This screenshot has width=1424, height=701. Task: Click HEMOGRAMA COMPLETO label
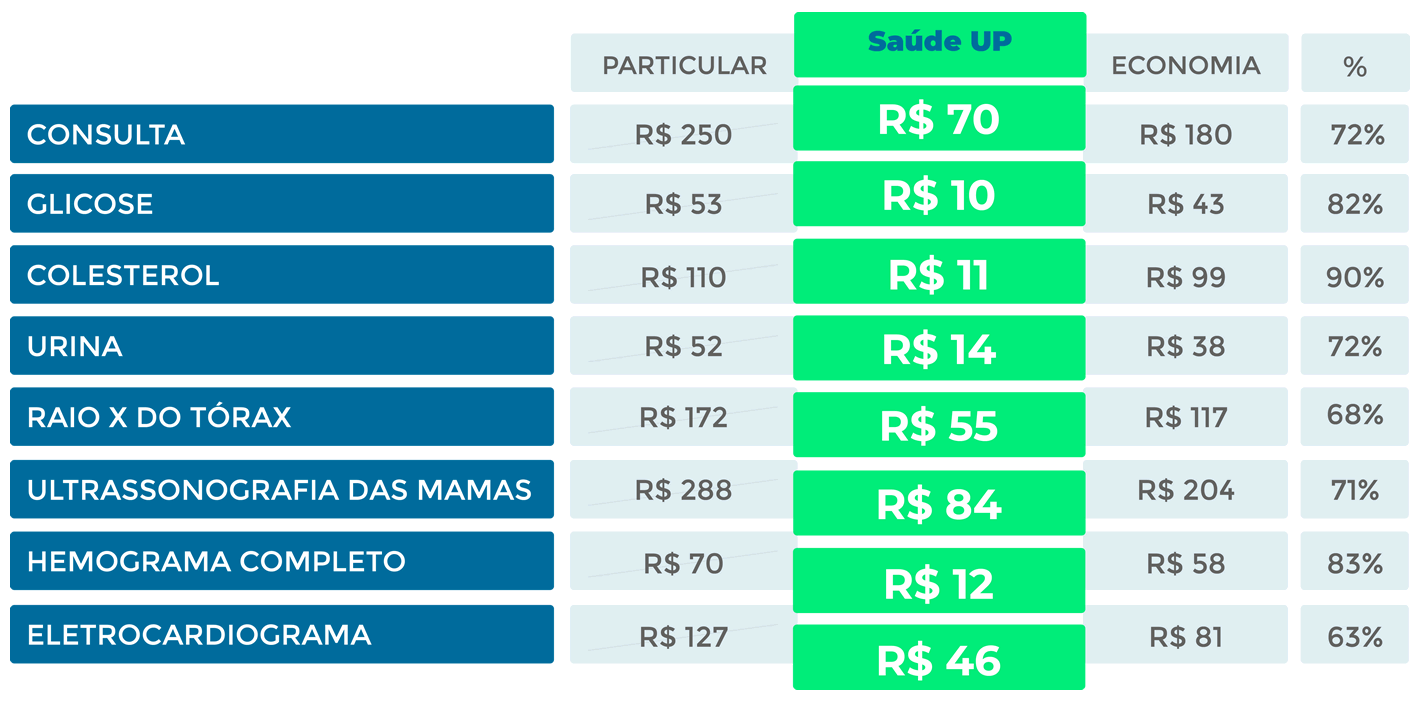click(281, 561)
